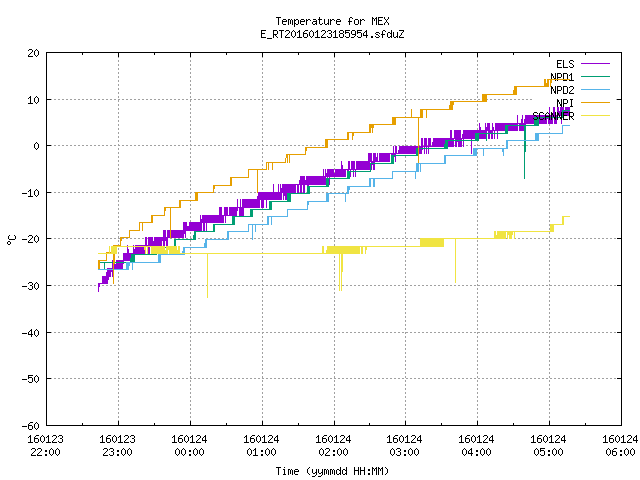This screenshot has width=640, height=480.
Task: Click the NPI legend label
Action: [565, 103]
